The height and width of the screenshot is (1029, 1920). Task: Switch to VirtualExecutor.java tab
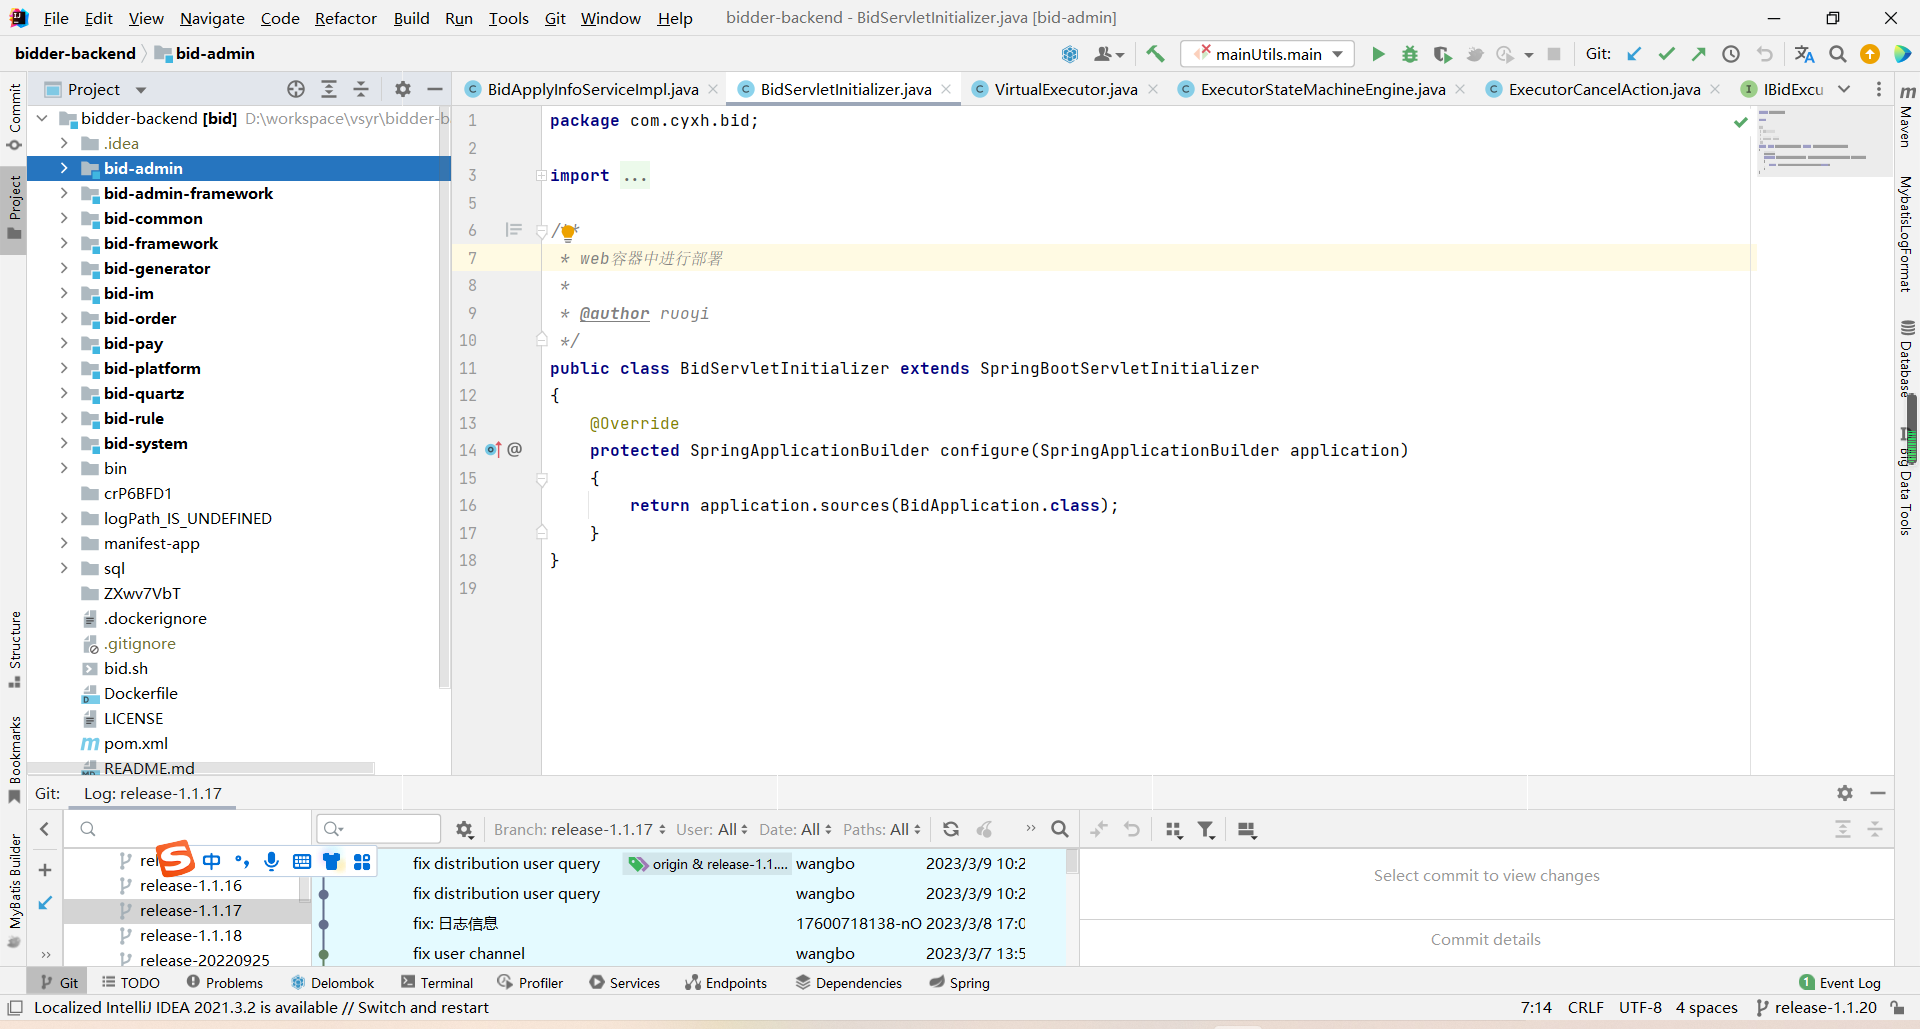1065,89
